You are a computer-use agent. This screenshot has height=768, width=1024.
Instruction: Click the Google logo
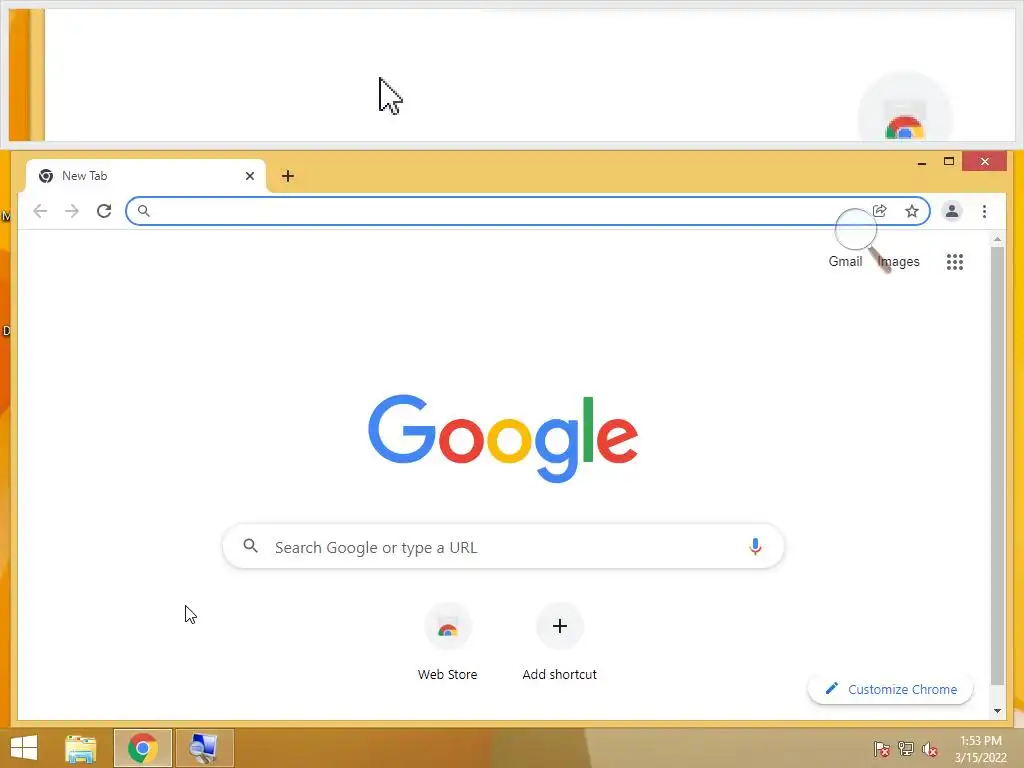503,438
